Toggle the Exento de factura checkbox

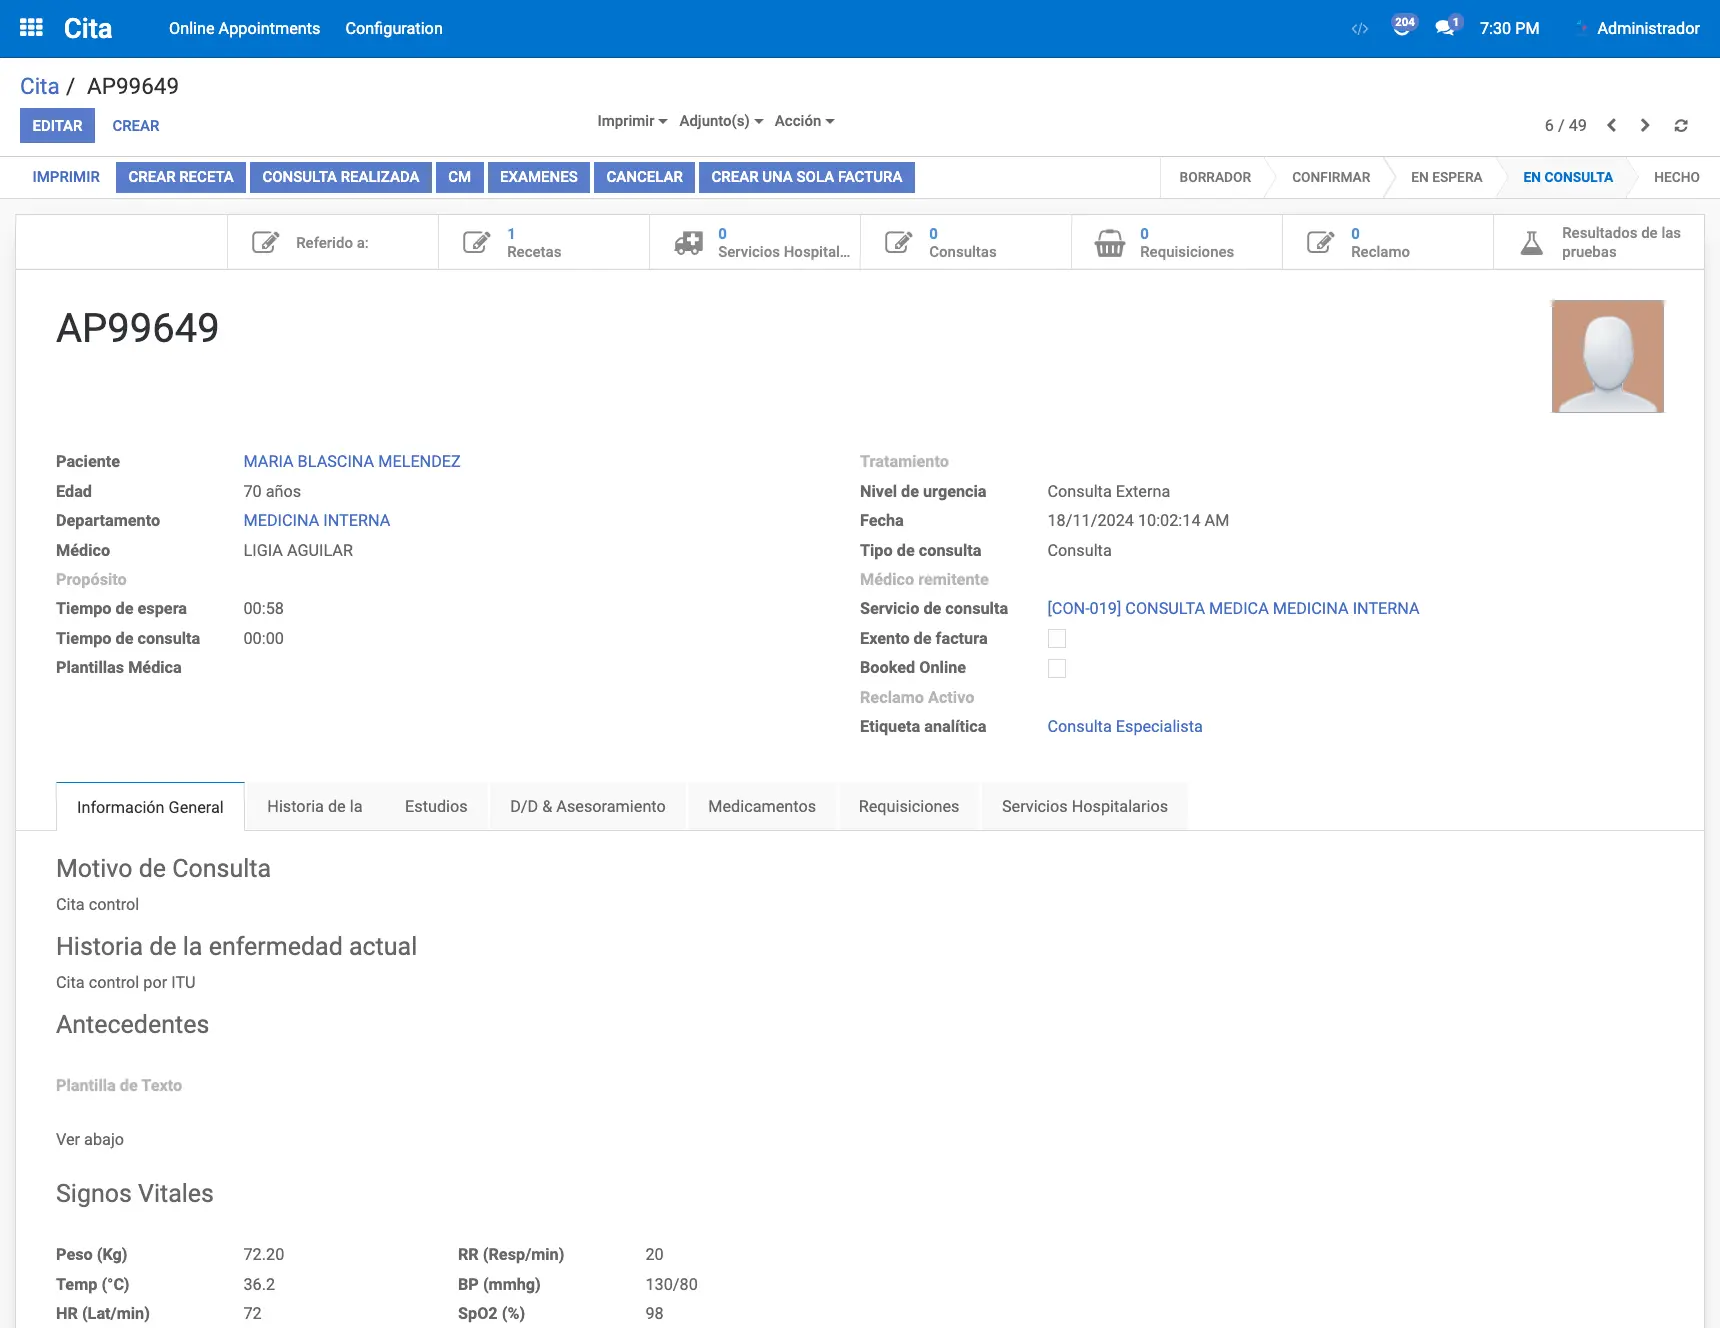click(1056, 638)
